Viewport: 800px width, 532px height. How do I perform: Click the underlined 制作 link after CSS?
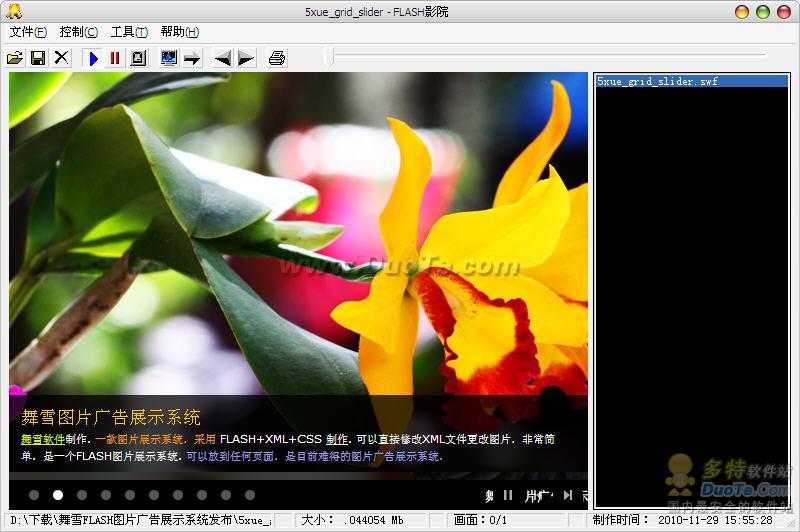(x=337, y=439)
